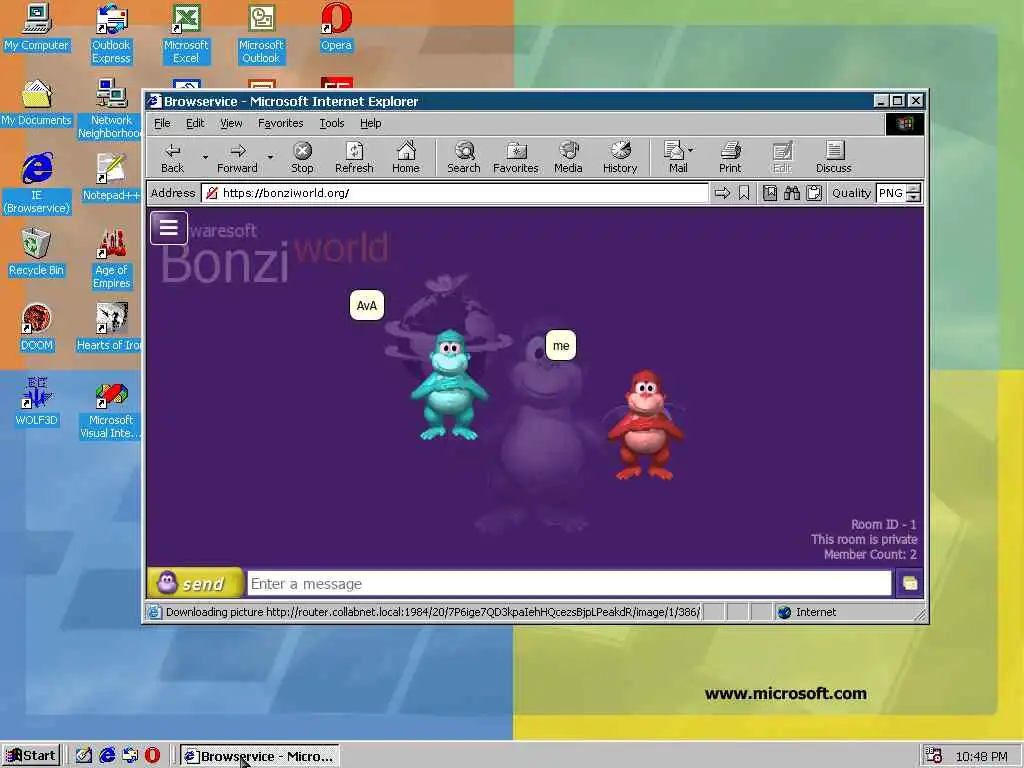The image size is (1024, 768).
Task: Refresh the page in Internet Explorer
Action: pyautogui.click(x=354, y=158)
